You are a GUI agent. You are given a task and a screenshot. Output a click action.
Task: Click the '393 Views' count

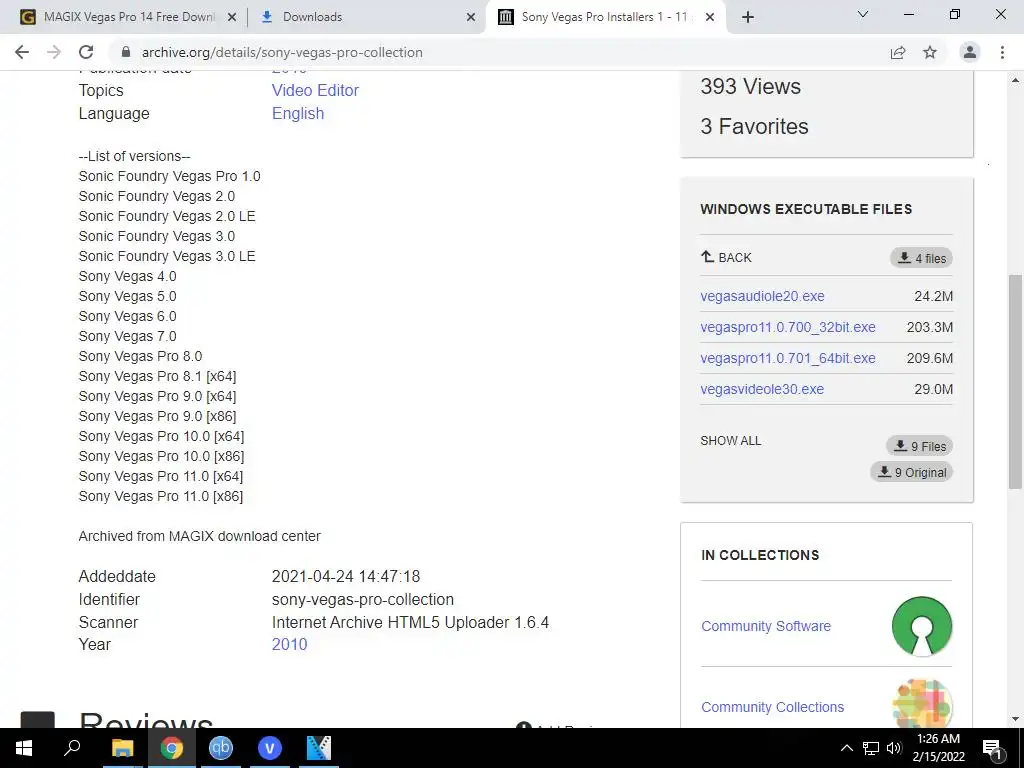(x=750, y=86)
